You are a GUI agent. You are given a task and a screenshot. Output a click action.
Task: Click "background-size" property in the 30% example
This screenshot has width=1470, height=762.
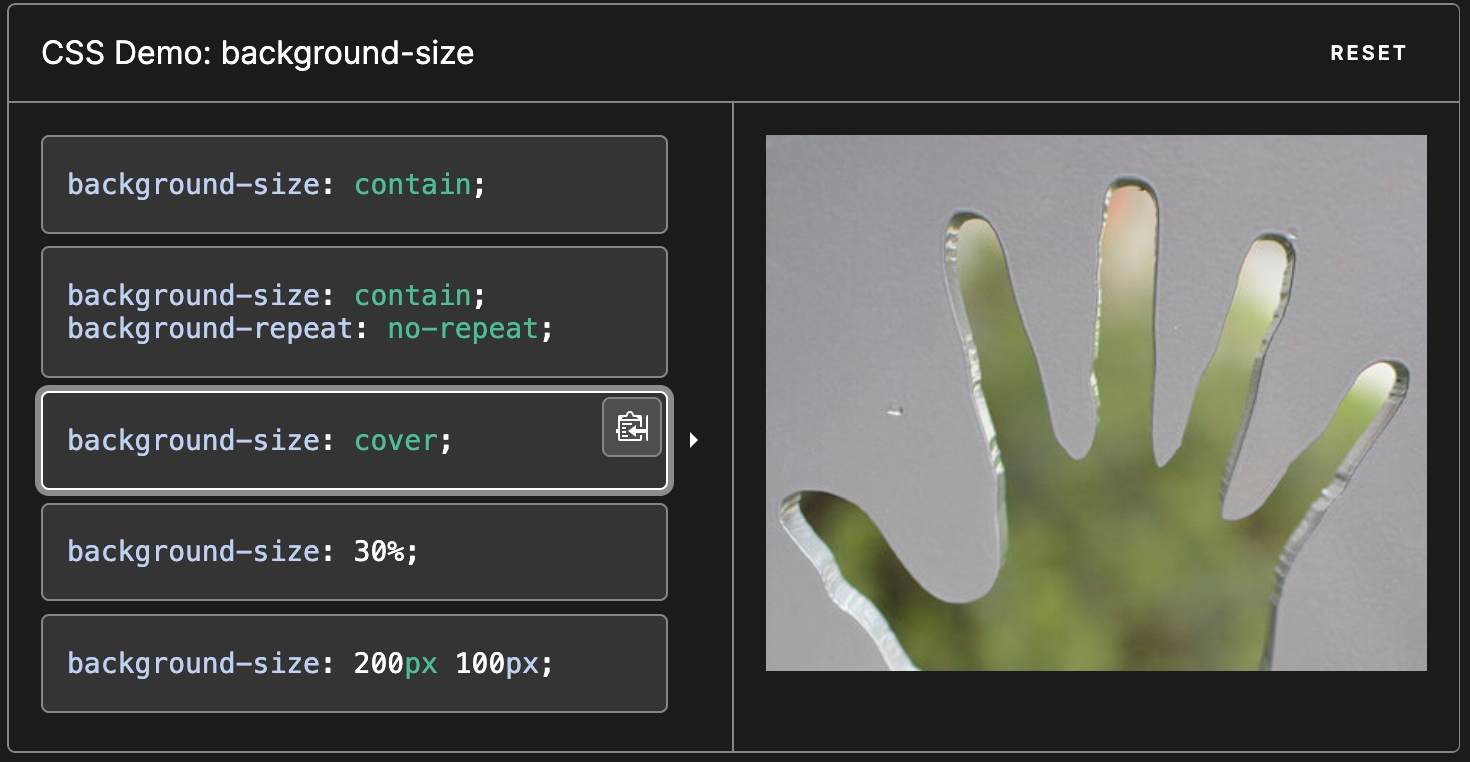click(x=193, y=552)
